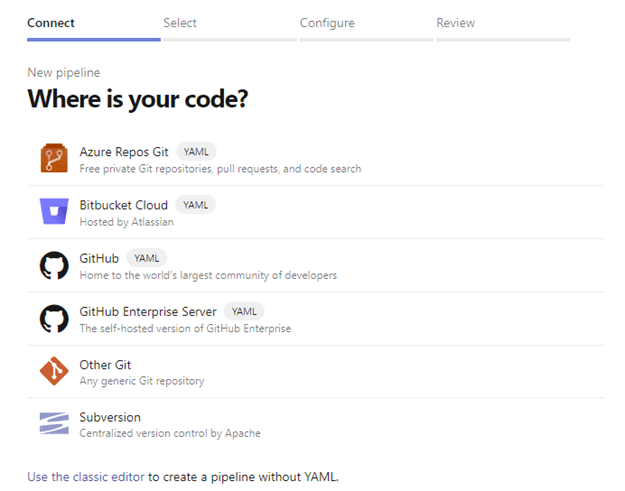Screen dimensions: 625x491
Task: Click the GitHub octocat icon
Action: pyautogui.click(x=53, y=265)
